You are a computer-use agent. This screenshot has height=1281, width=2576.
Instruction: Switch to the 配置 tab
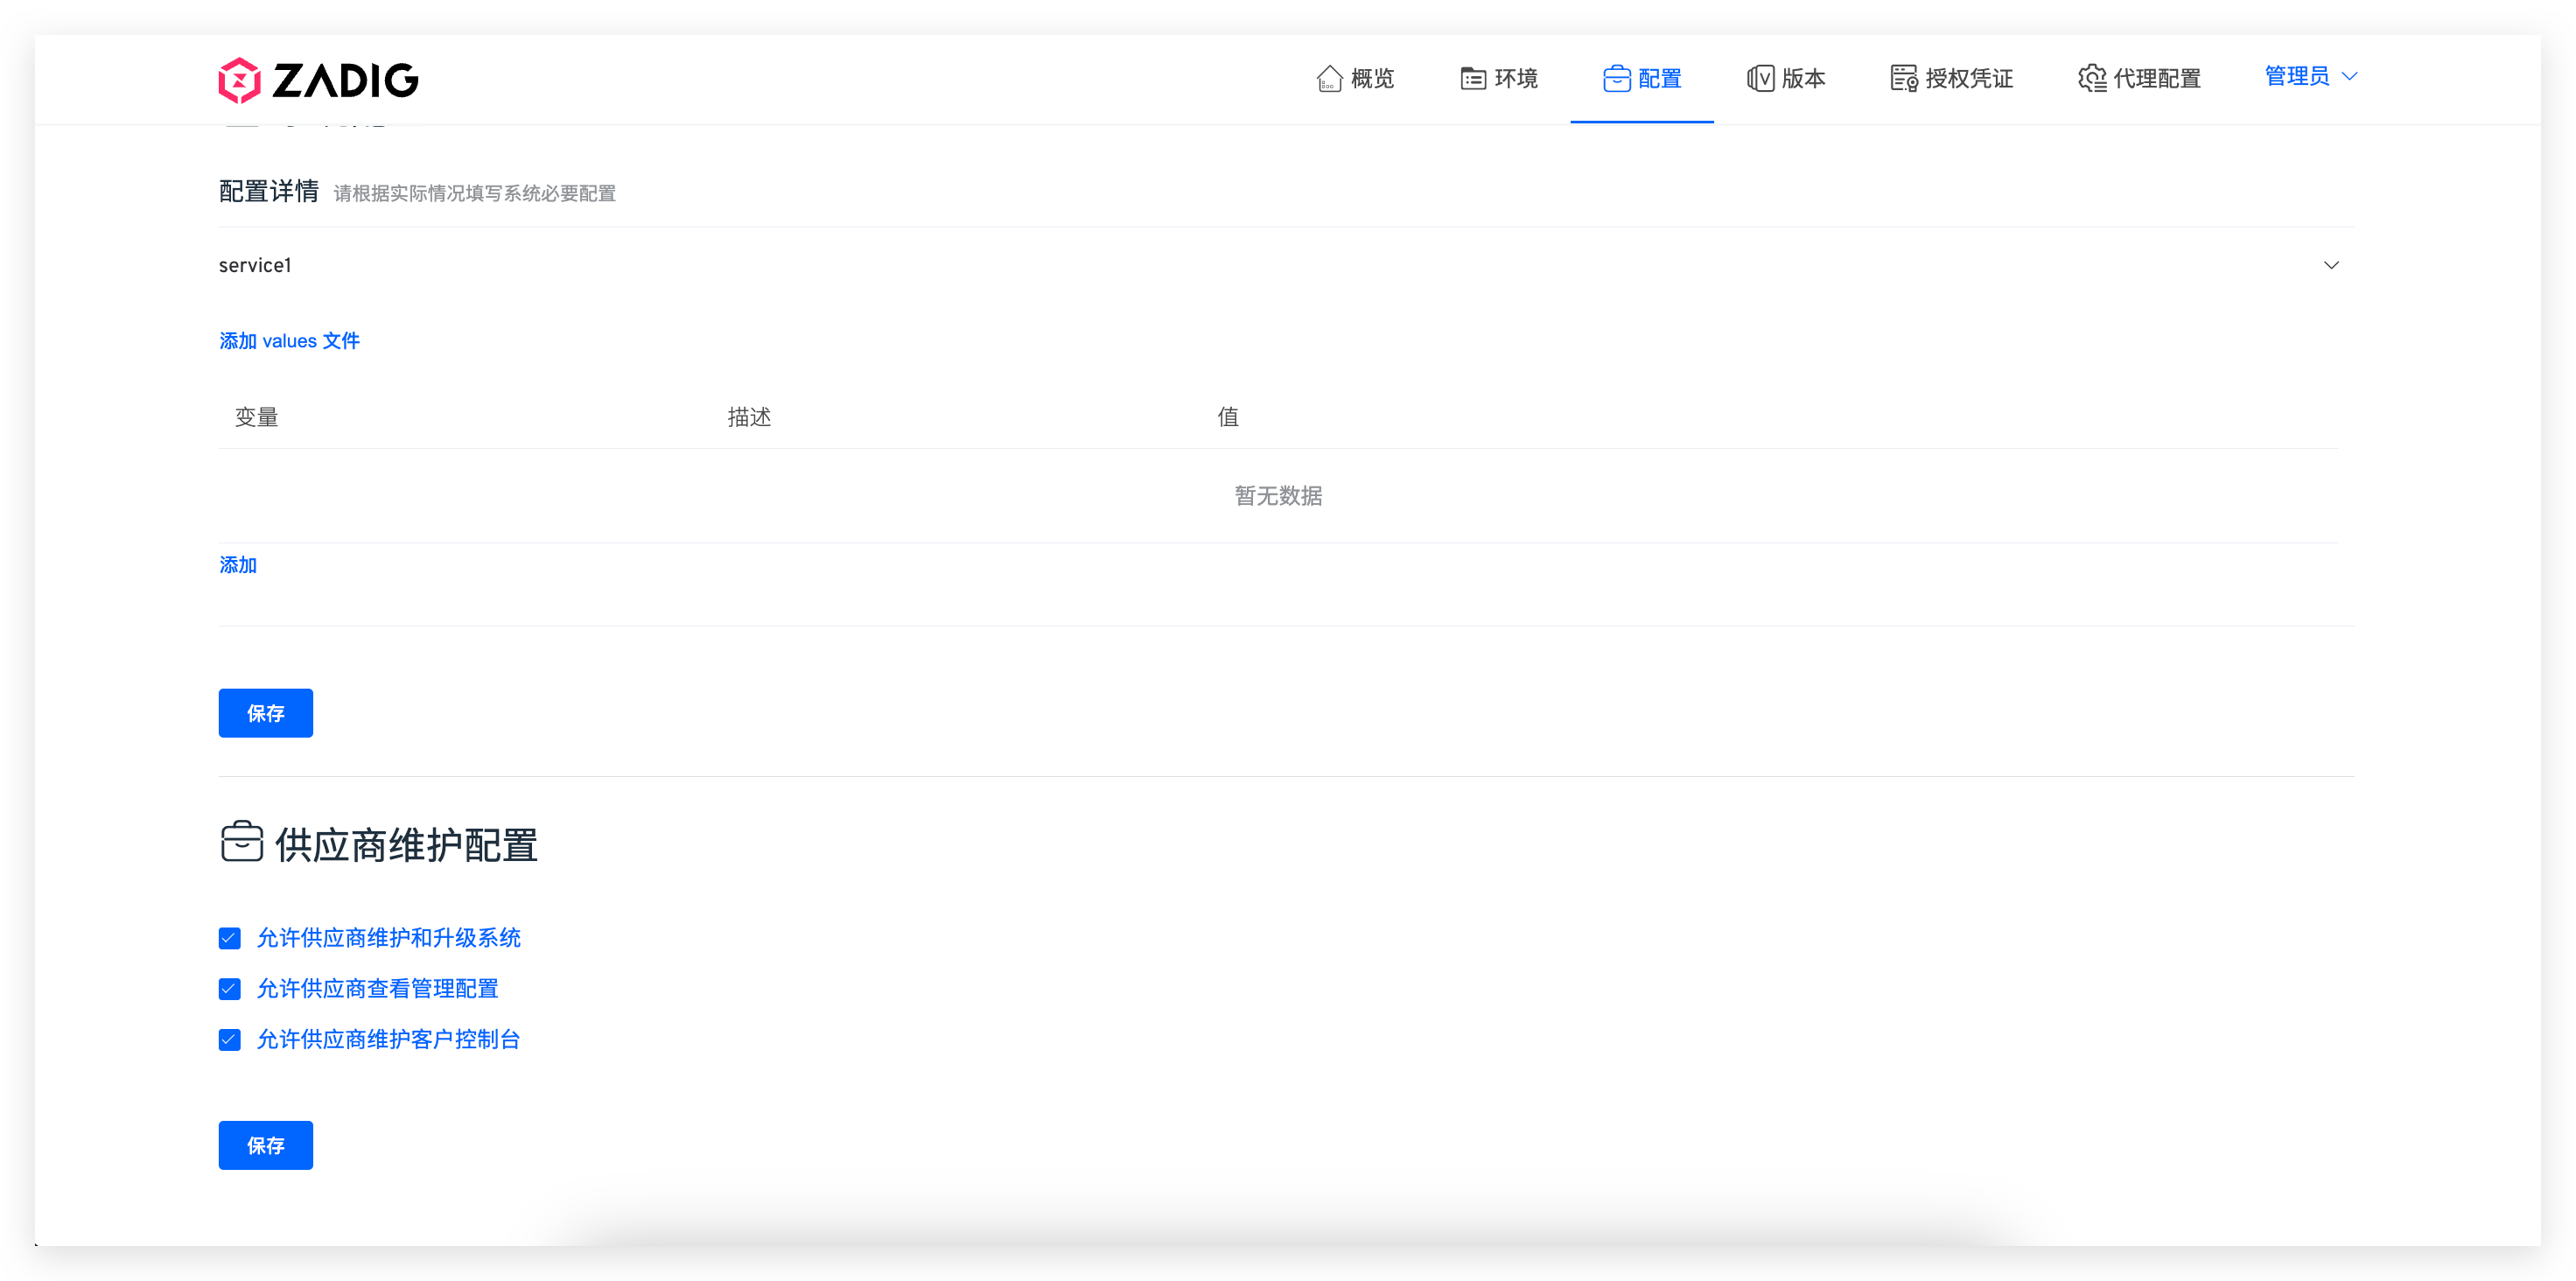point(1641,78)
